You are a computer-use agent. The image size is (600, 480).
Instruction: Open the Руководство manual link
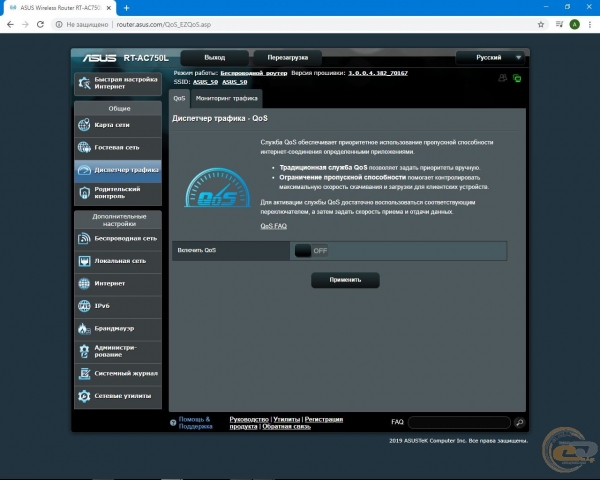tap(249, 419)
